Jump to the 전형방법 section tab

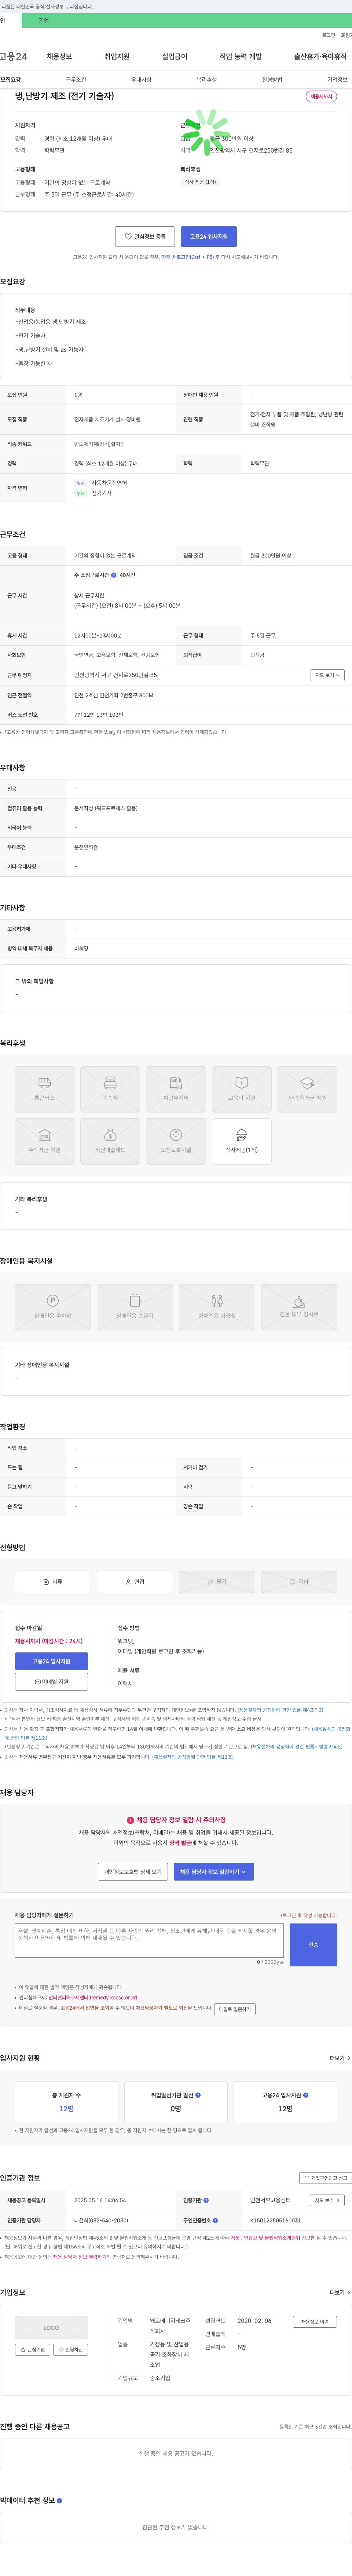pos(272,80)
